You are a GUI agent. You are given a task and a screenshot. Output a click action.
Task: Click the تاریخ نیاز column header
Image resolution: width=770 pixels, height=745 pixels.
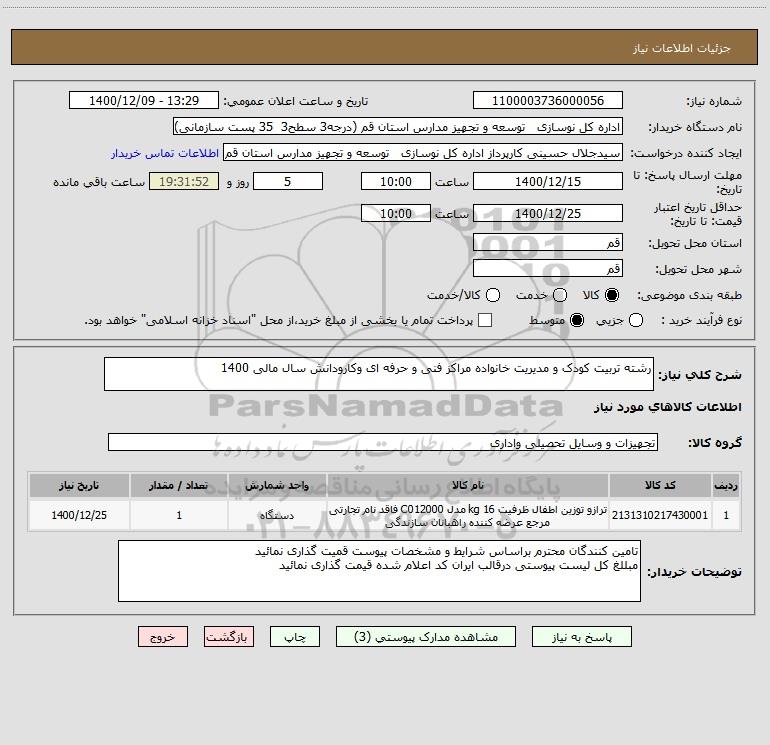[79, 486]
